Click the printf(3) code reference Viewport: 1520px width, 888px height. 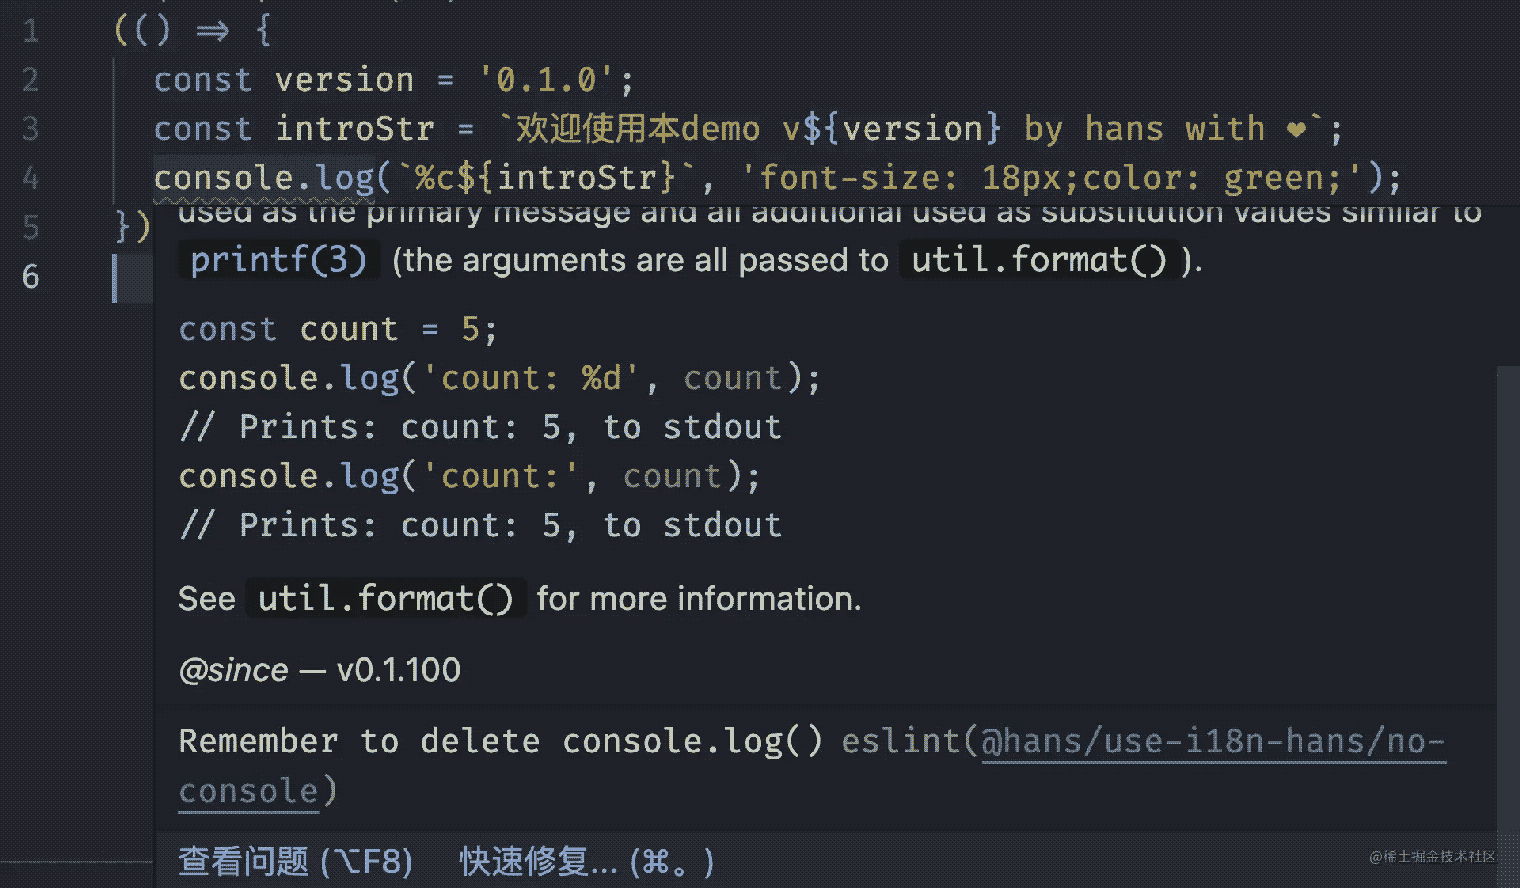pyautogui.click(x=278, y=260)
